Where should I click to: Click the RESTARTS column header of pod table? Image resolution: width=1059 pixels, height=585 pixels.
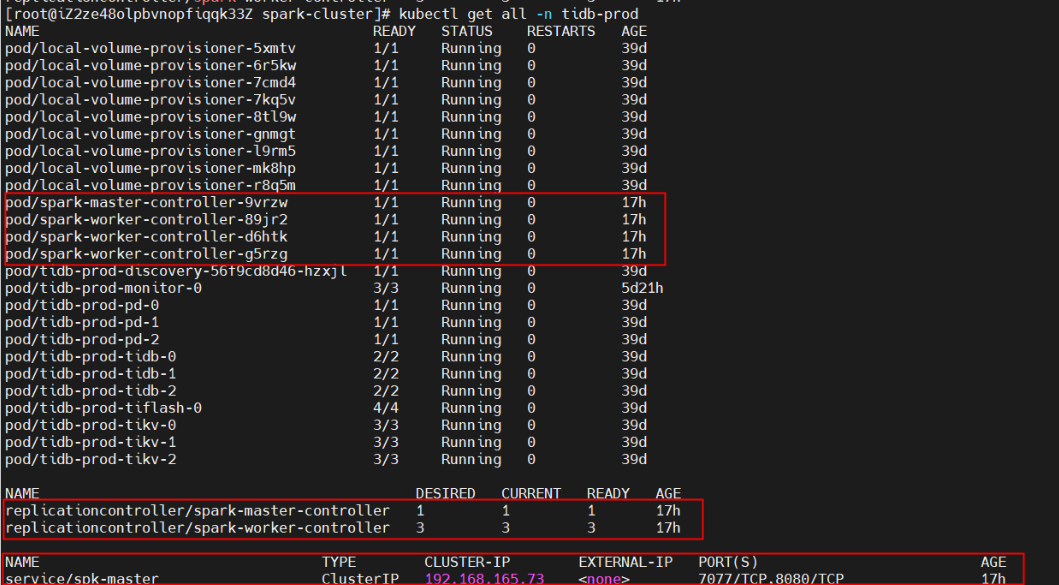pos(561,32)
